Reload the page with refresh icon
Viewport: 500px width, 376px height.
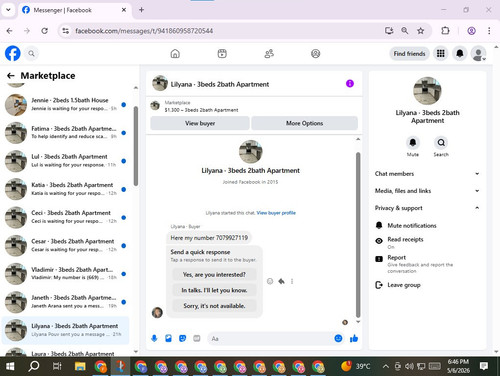click(x=44, y=31)
